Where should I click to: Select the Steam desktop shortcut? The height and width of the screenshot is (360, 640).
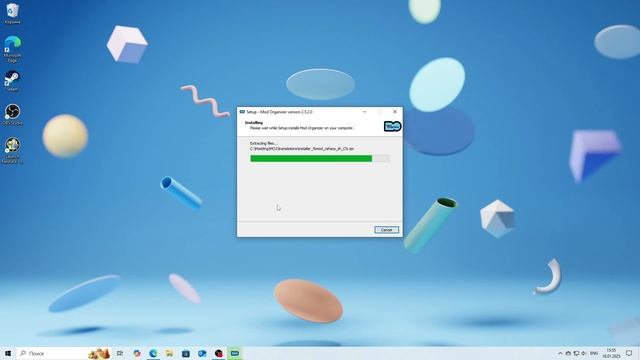tap(12, 81)
